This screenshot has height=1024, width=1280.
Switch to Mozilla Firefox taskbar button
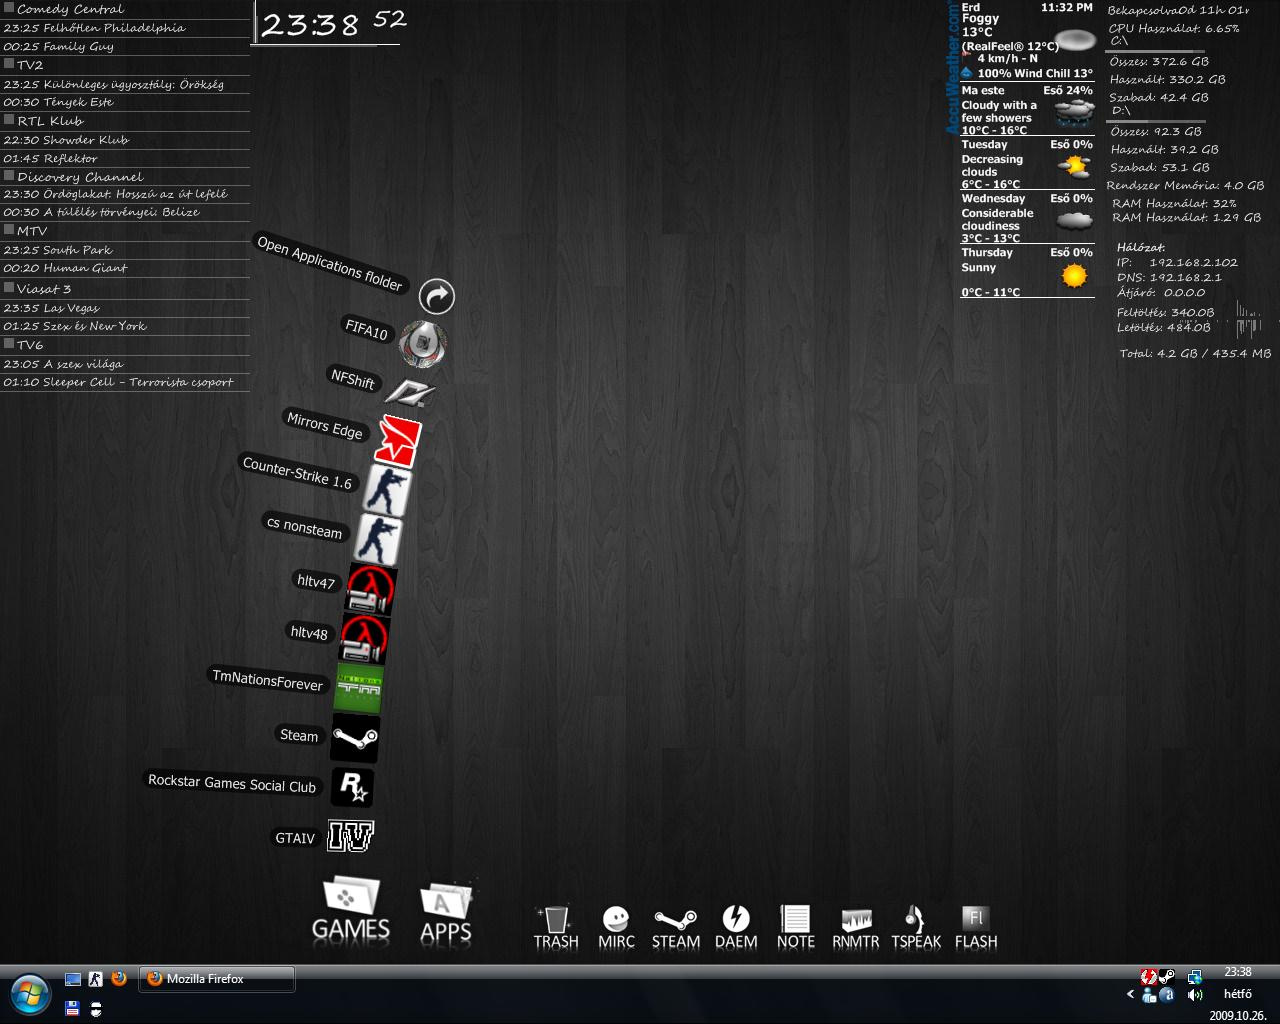pos(217,979)
